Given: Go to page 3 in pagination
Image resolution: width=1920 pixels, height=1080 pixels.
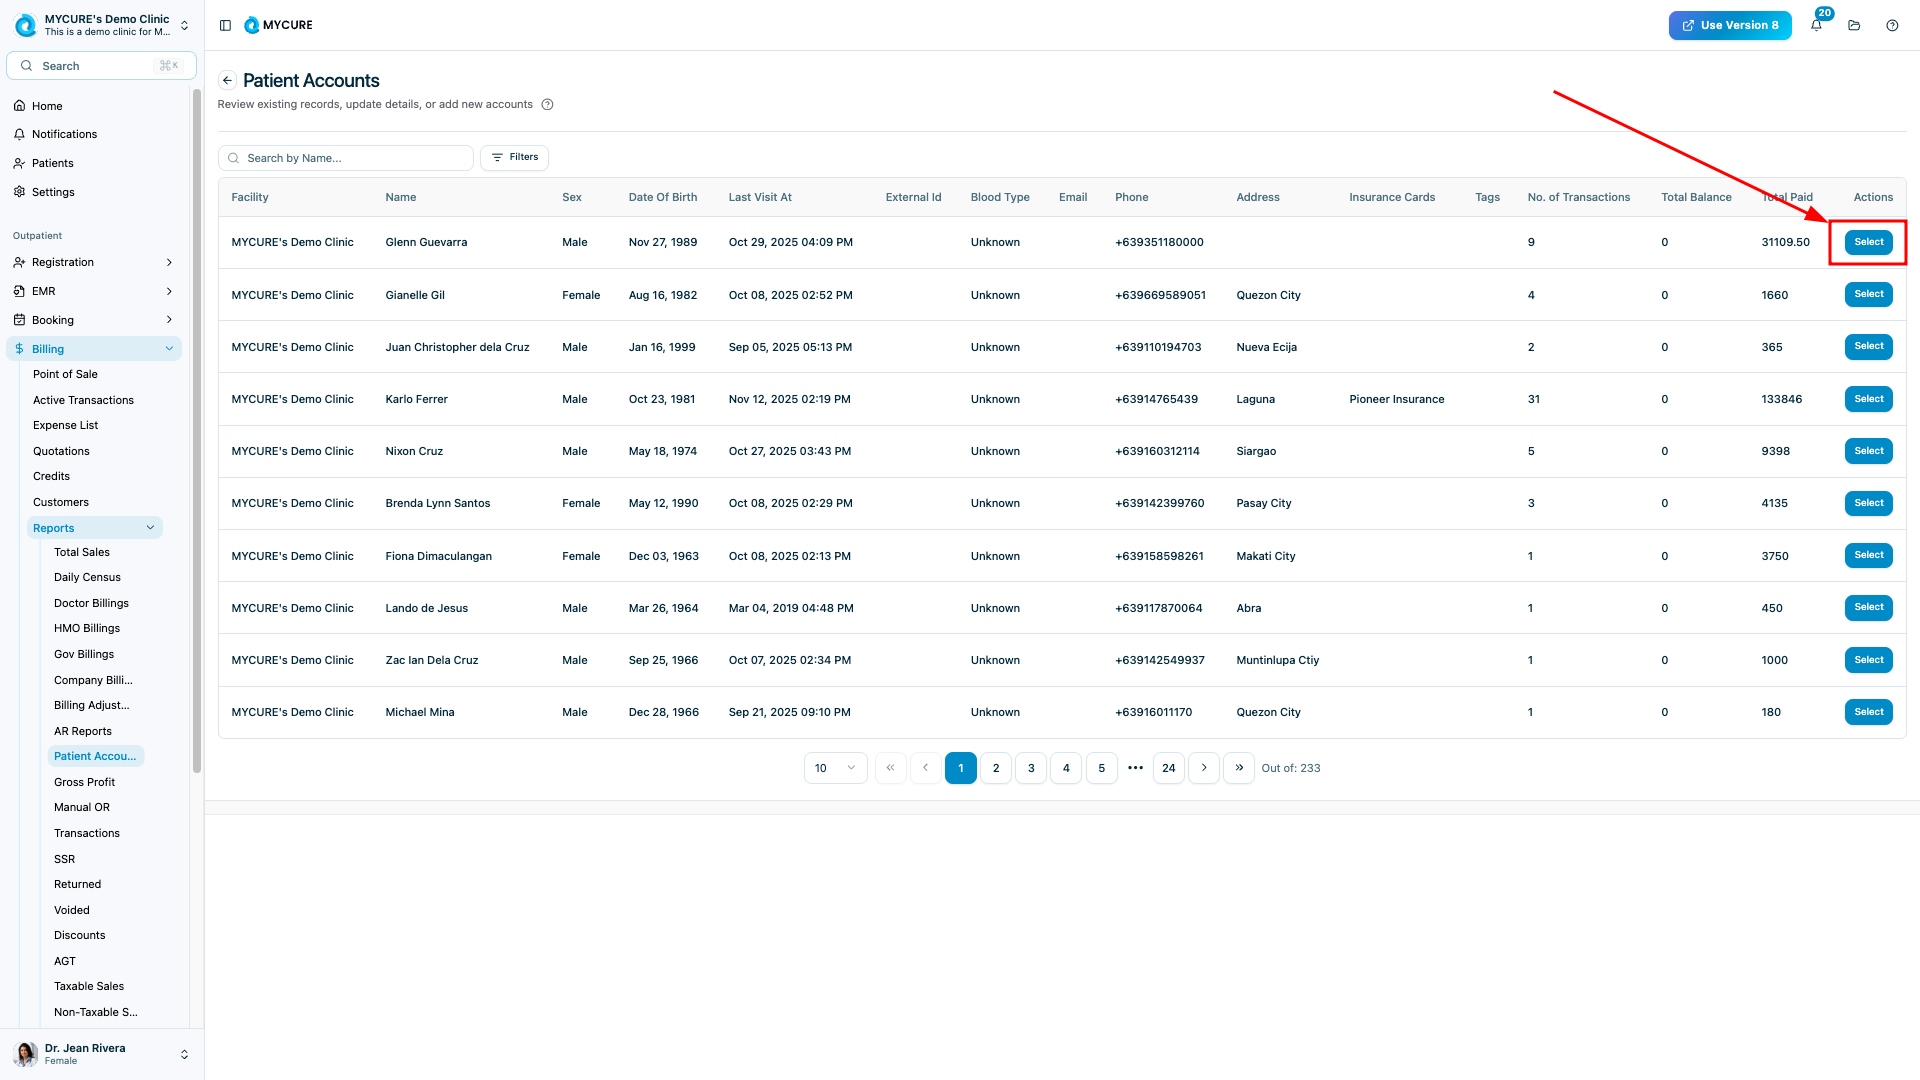Looking at the screenshot, I should click(x=1031, y=768).
